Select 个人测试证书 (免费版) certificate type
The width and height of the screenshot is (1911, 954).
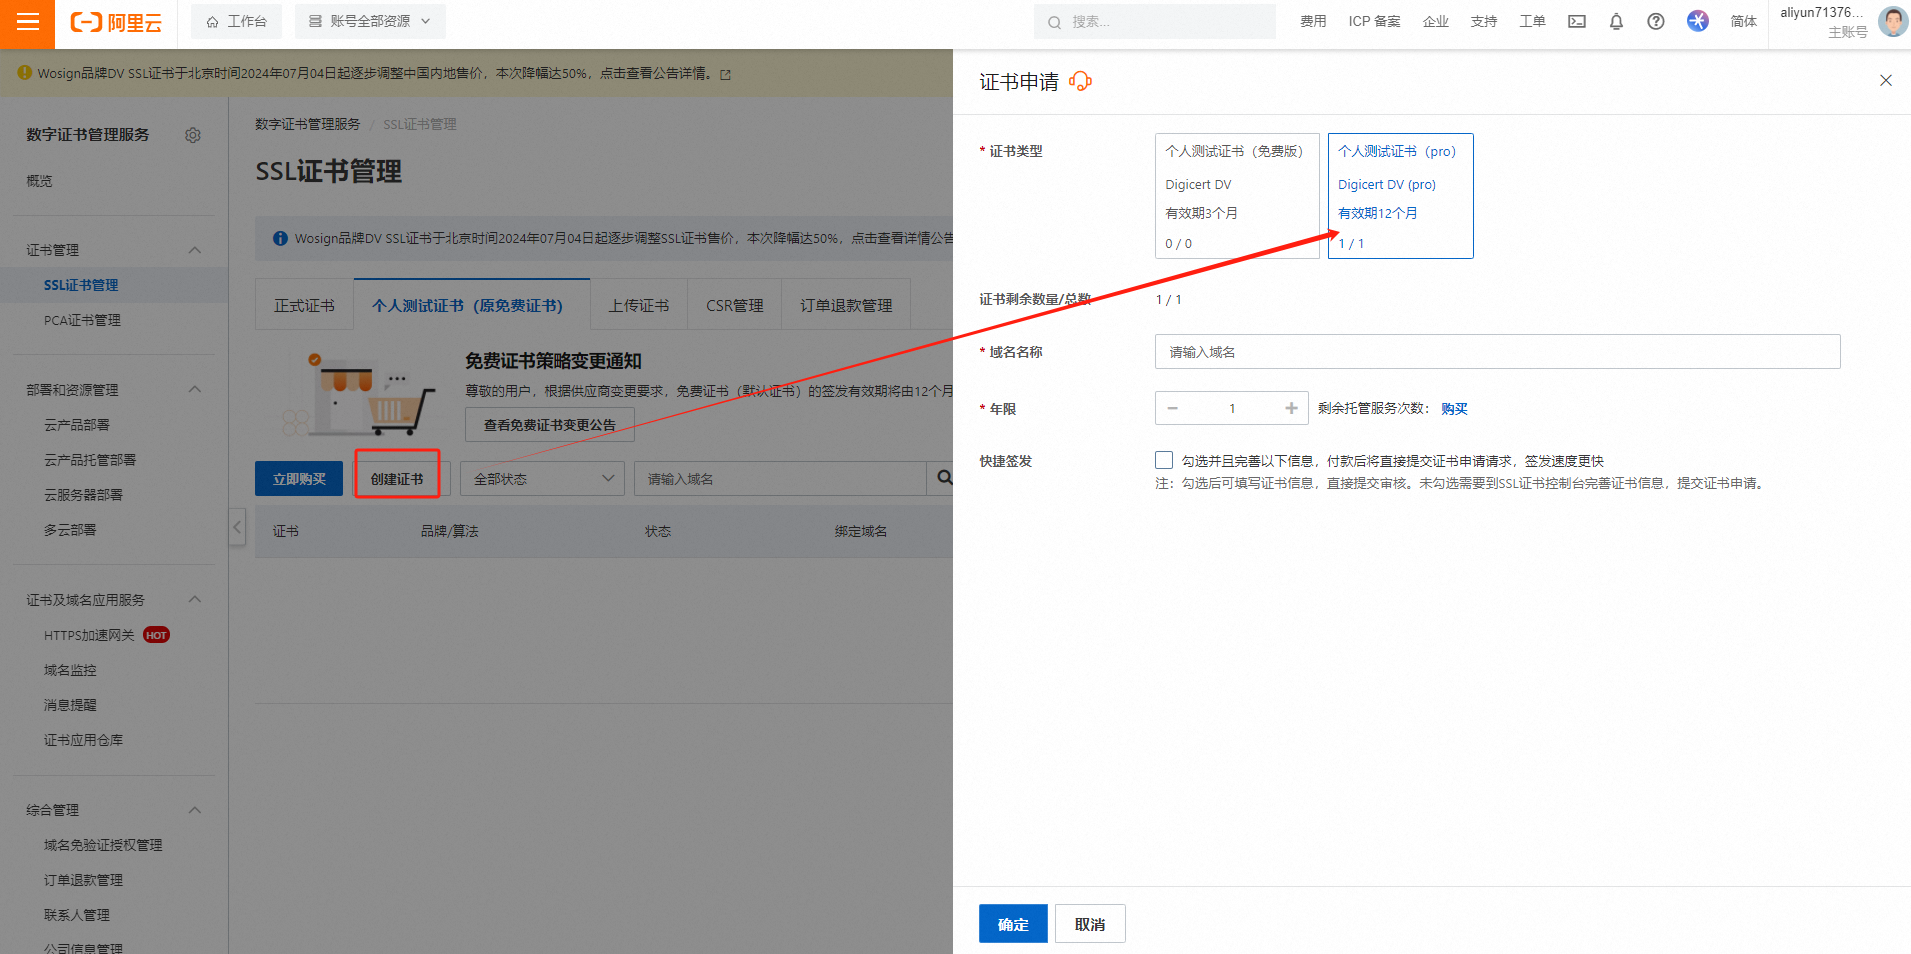click(1236, 196)
